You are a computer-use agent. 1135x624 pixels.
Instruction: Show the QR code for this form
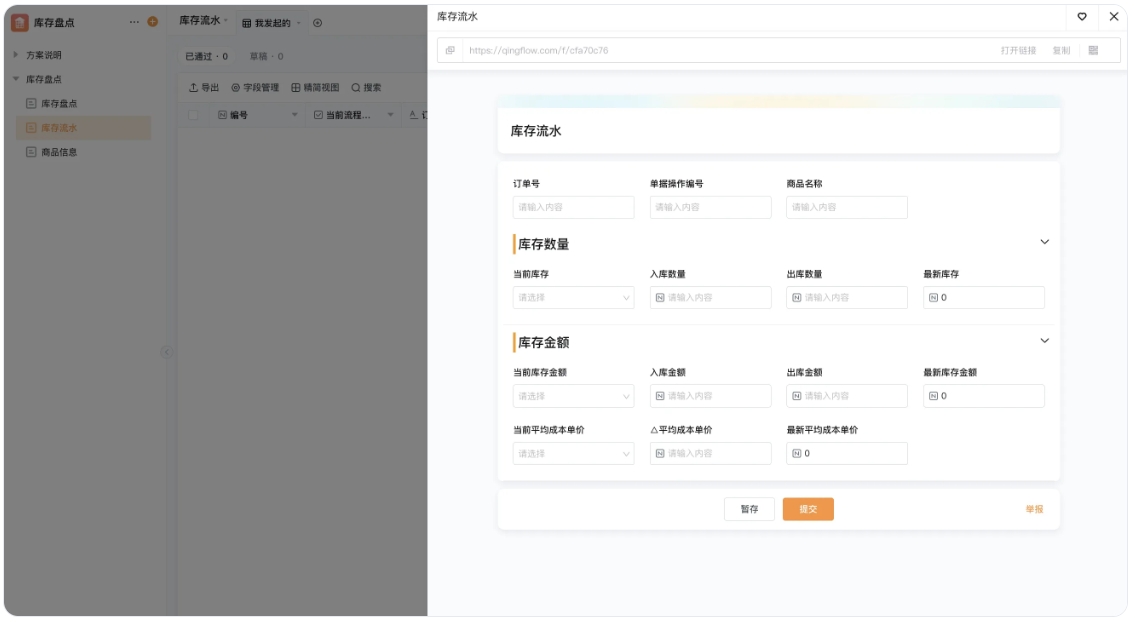click(1094, 50)
